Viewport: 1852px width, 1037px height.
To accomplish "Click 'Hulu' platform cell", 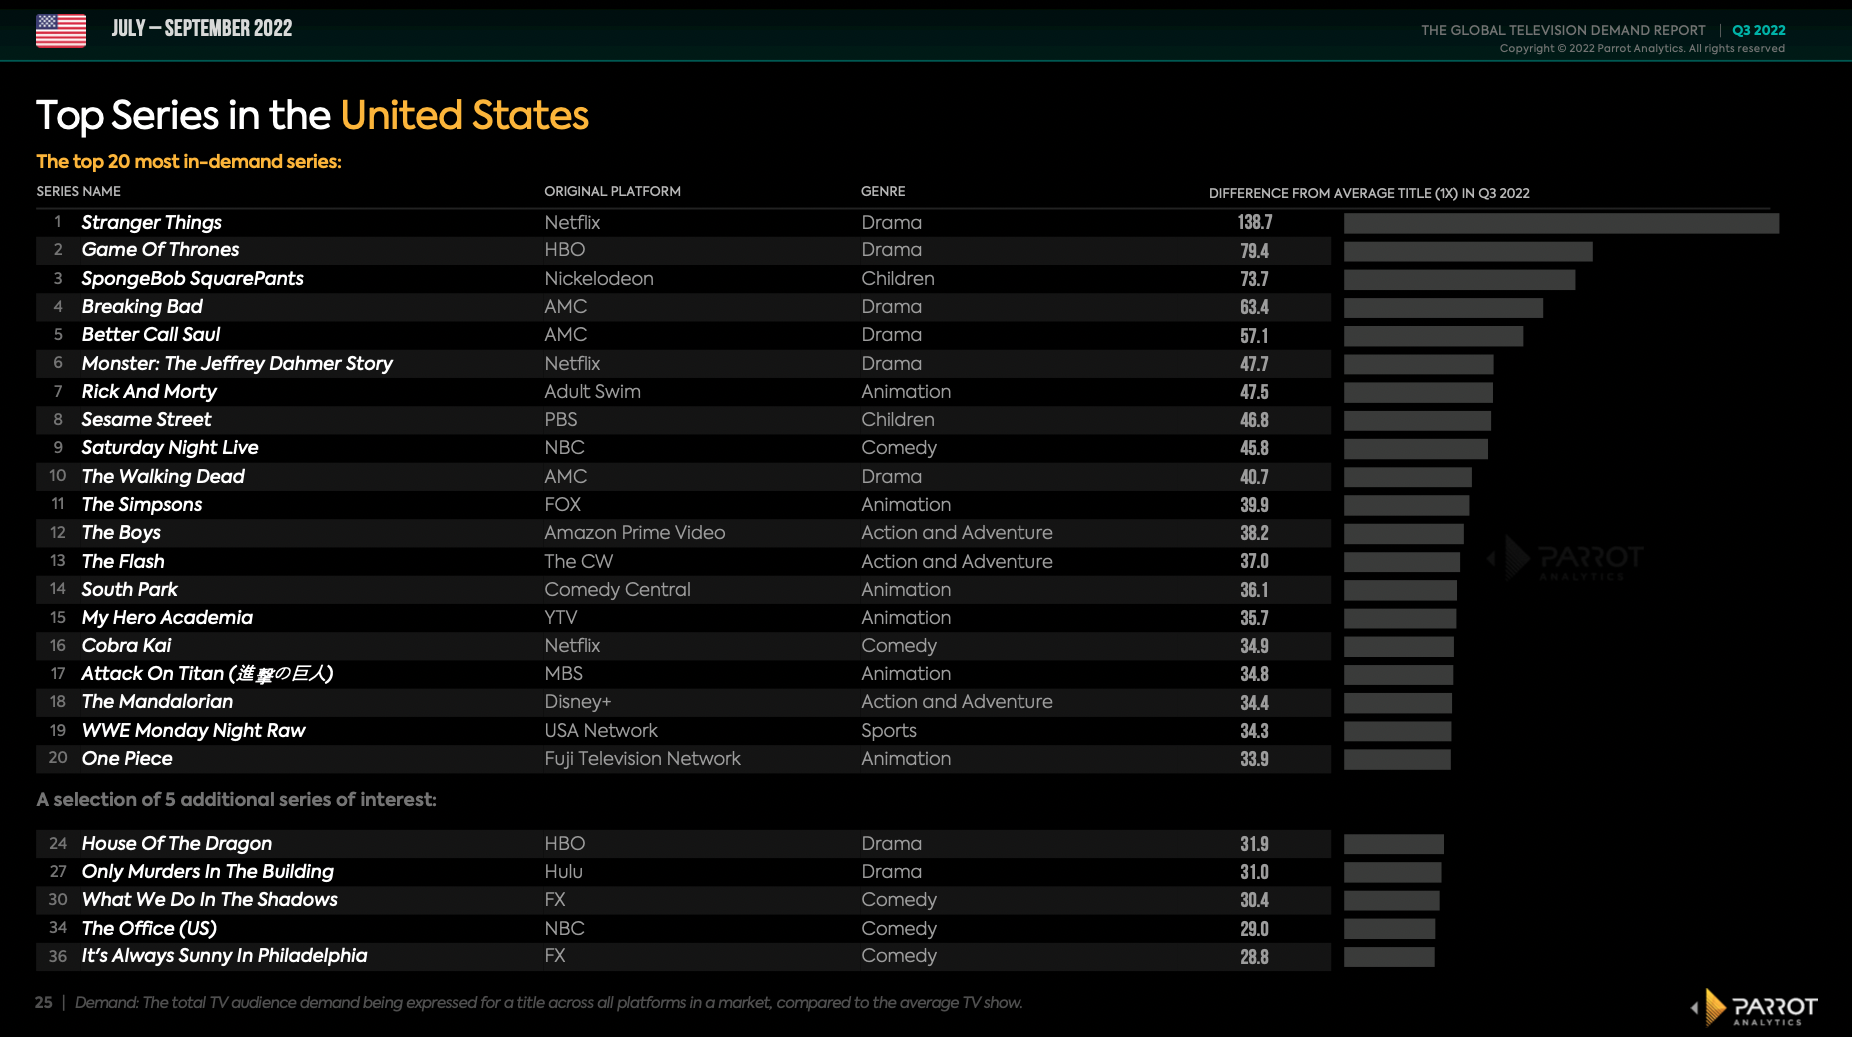I will click(563, 871).
